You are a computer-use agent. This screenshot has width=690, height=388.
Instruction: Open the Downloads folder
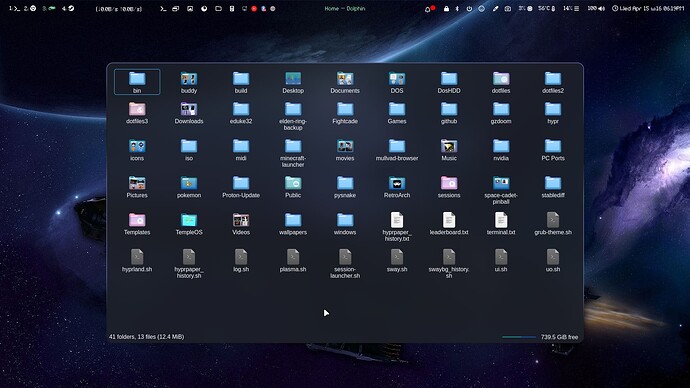coord(189,113)
